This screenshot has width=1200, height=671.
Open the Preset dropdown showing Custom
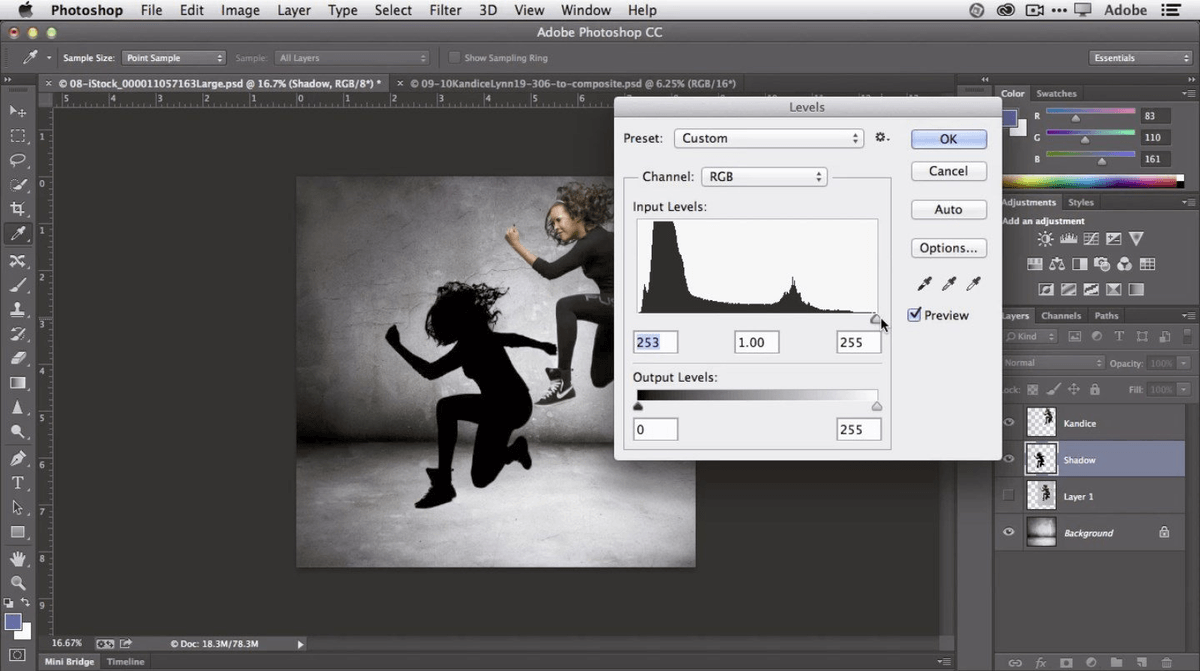point(768,138)
